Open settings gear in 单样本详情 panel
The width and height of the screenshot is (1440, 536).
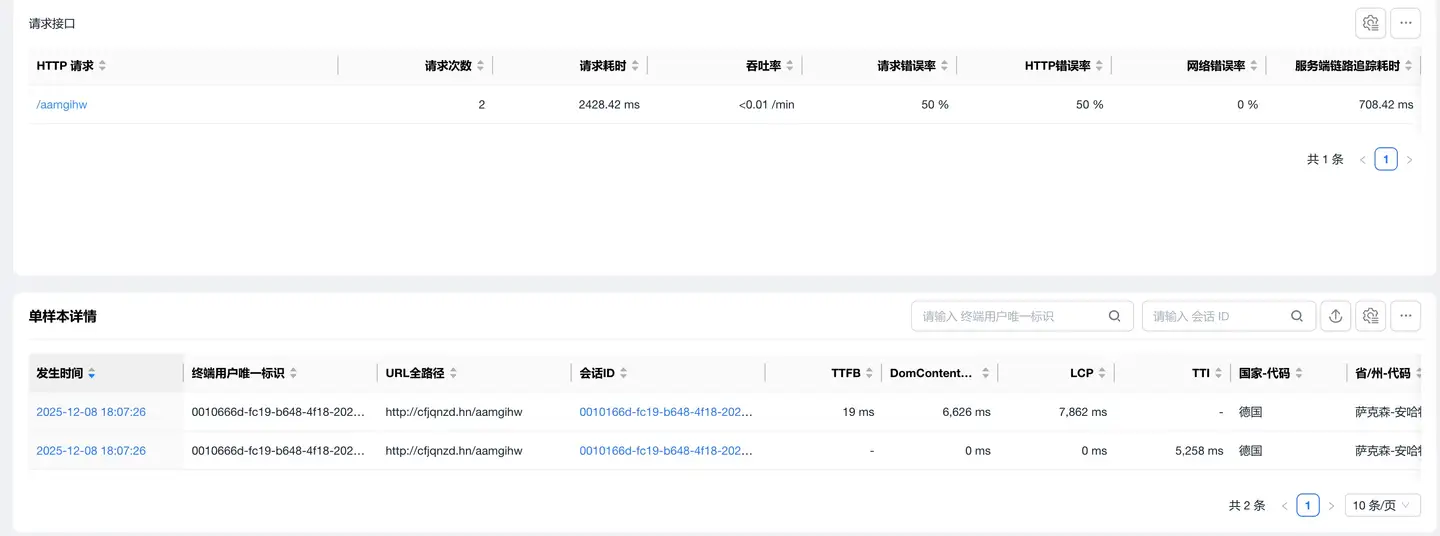1370,316
